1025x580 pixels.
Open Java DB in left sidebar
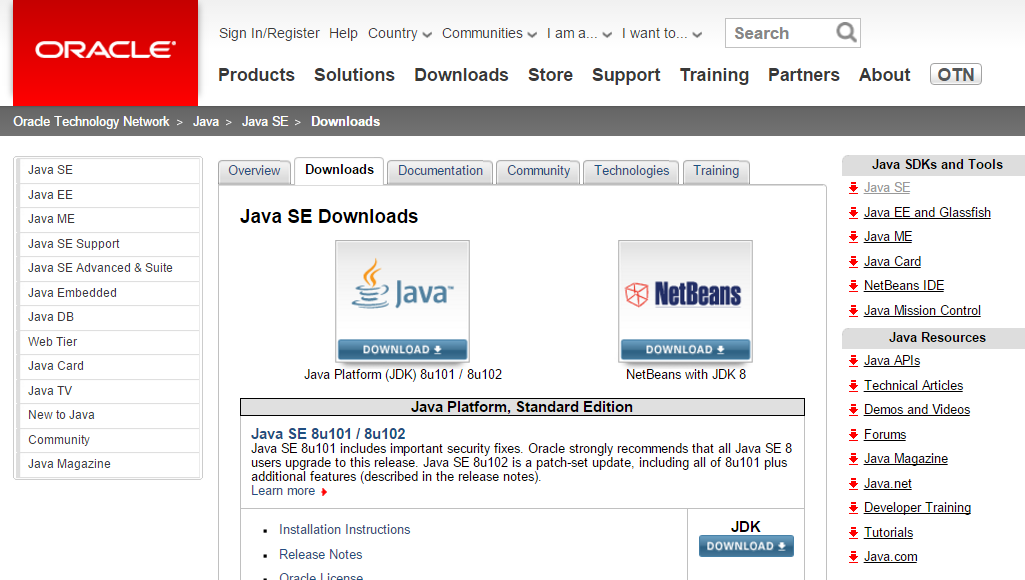click(109, 317)
